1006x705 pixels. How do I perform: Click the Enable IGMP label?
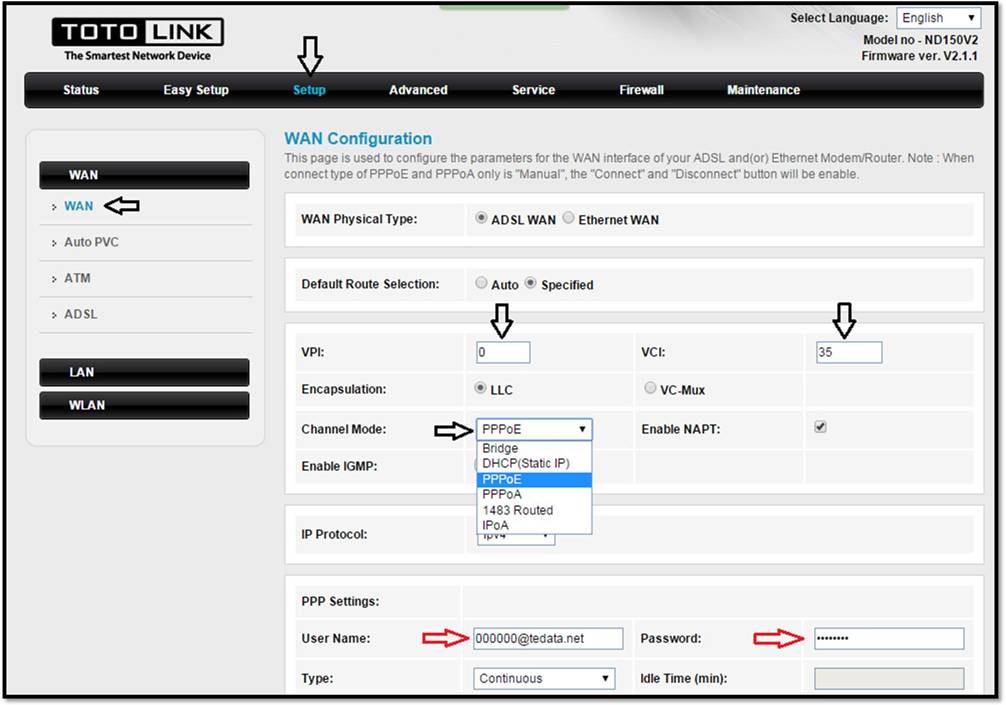[339, 466]
